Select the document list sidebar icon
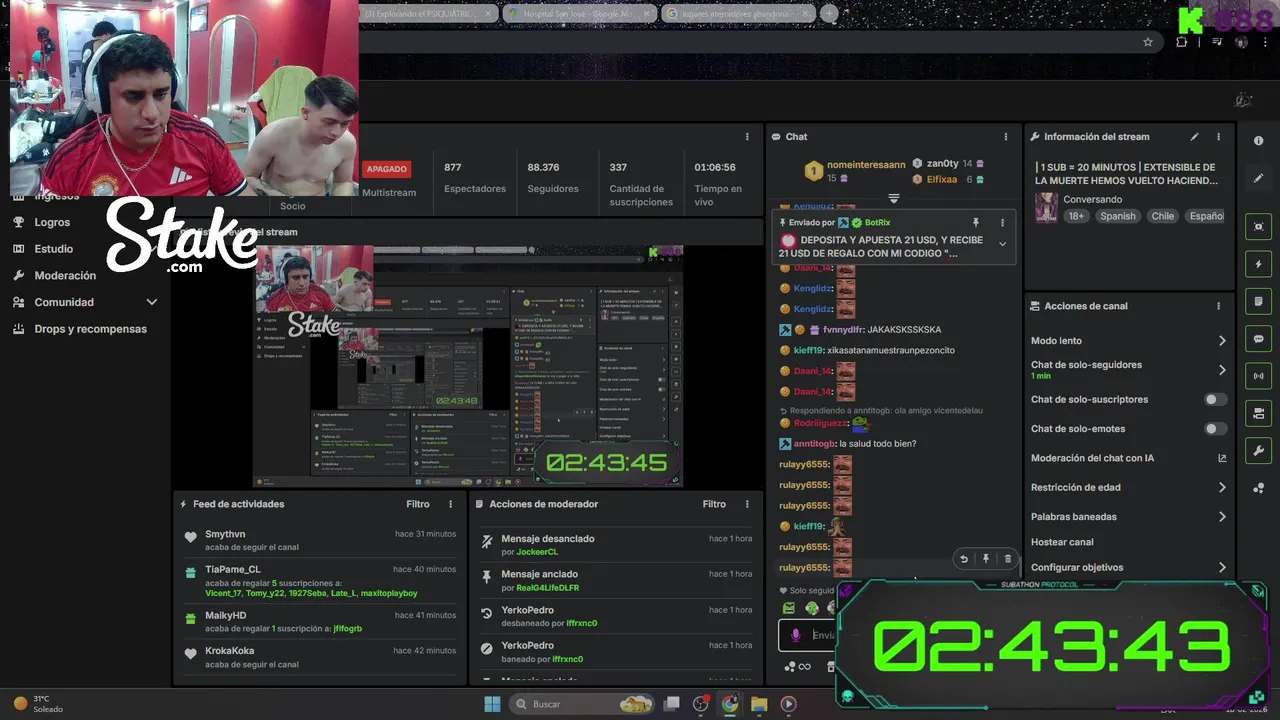The image size is (1280, 720). coord(1258,301)
